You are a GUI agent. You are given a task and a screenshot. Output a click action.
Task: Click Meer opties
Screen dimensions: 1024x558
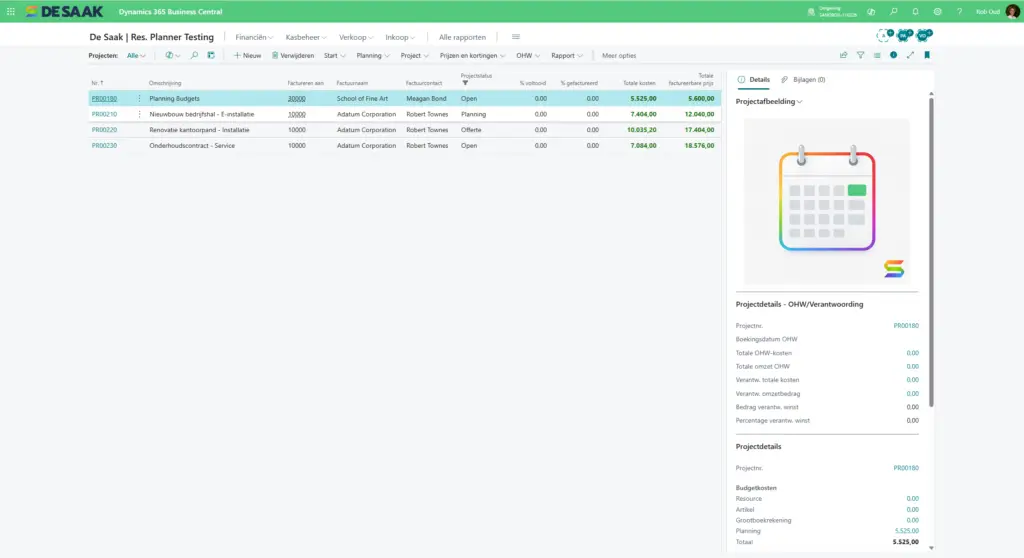tap(619, 56)
